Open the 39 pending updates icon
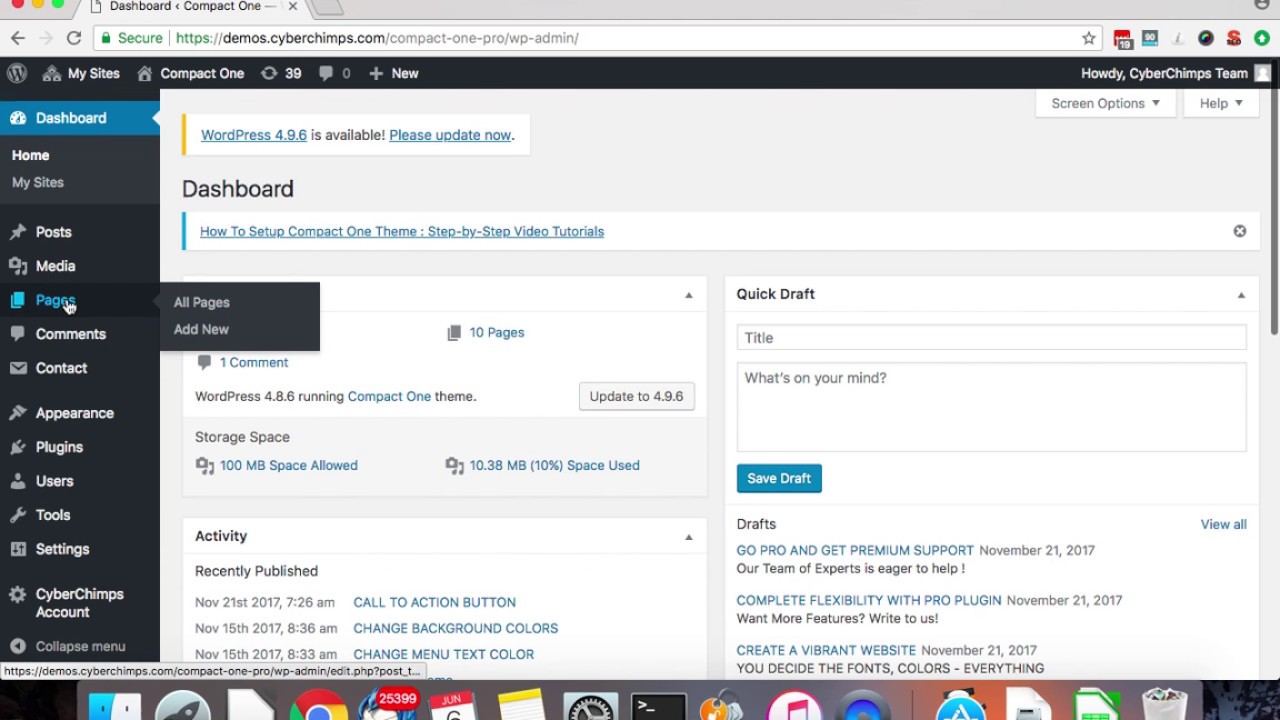The width and height of the screenshot is (1280, 720). (281, 73)
